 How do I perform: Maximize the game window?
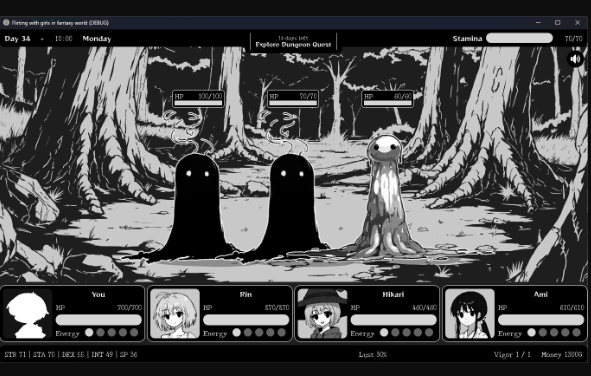point(558,23)
